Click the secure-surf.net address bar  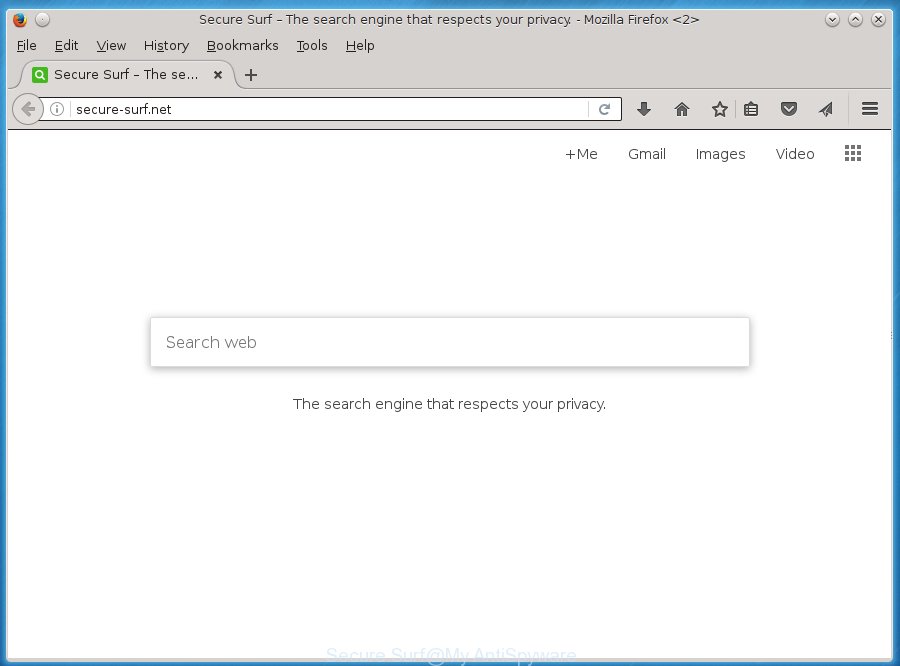330,109
